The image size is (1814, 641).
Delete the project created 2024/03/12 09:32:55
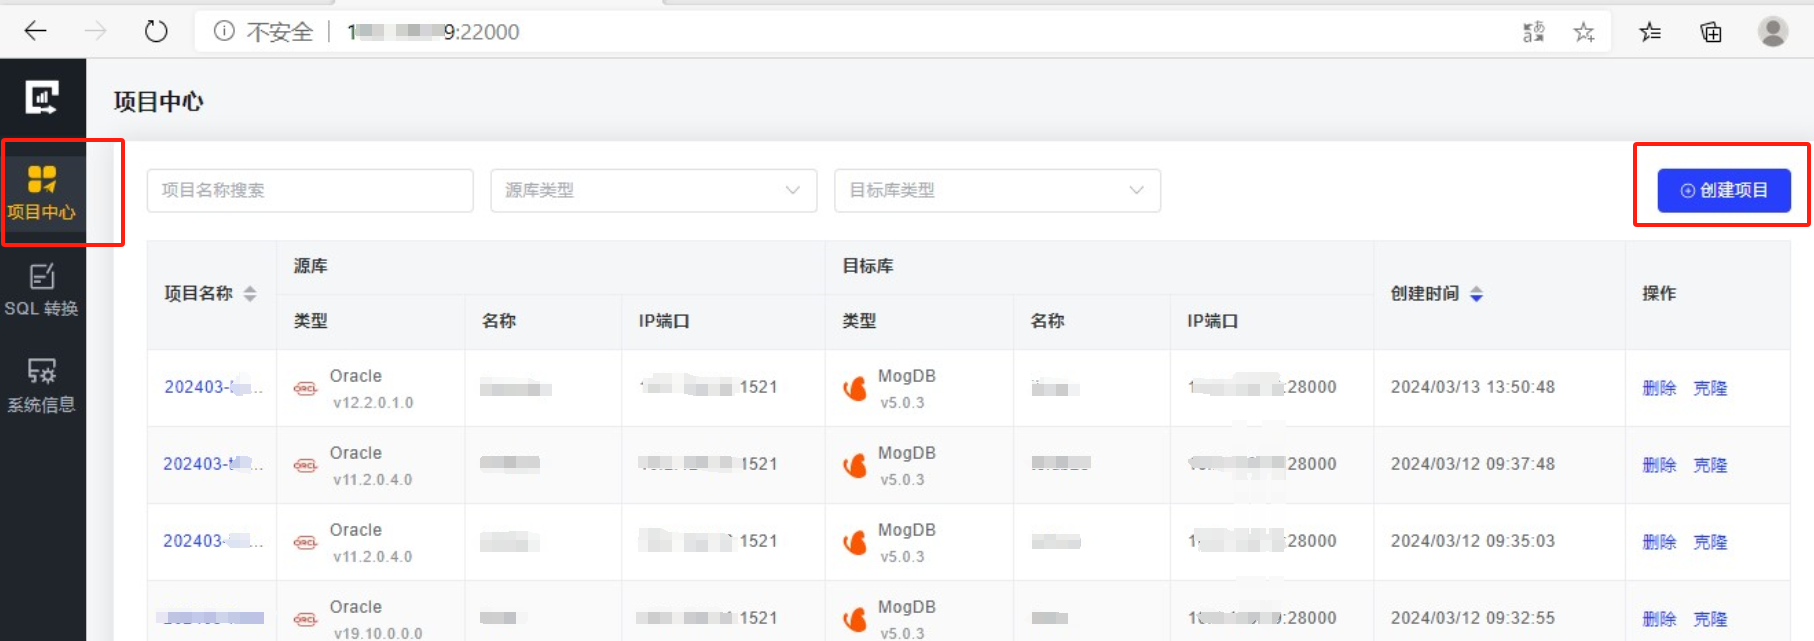[x=1659, y=619]
